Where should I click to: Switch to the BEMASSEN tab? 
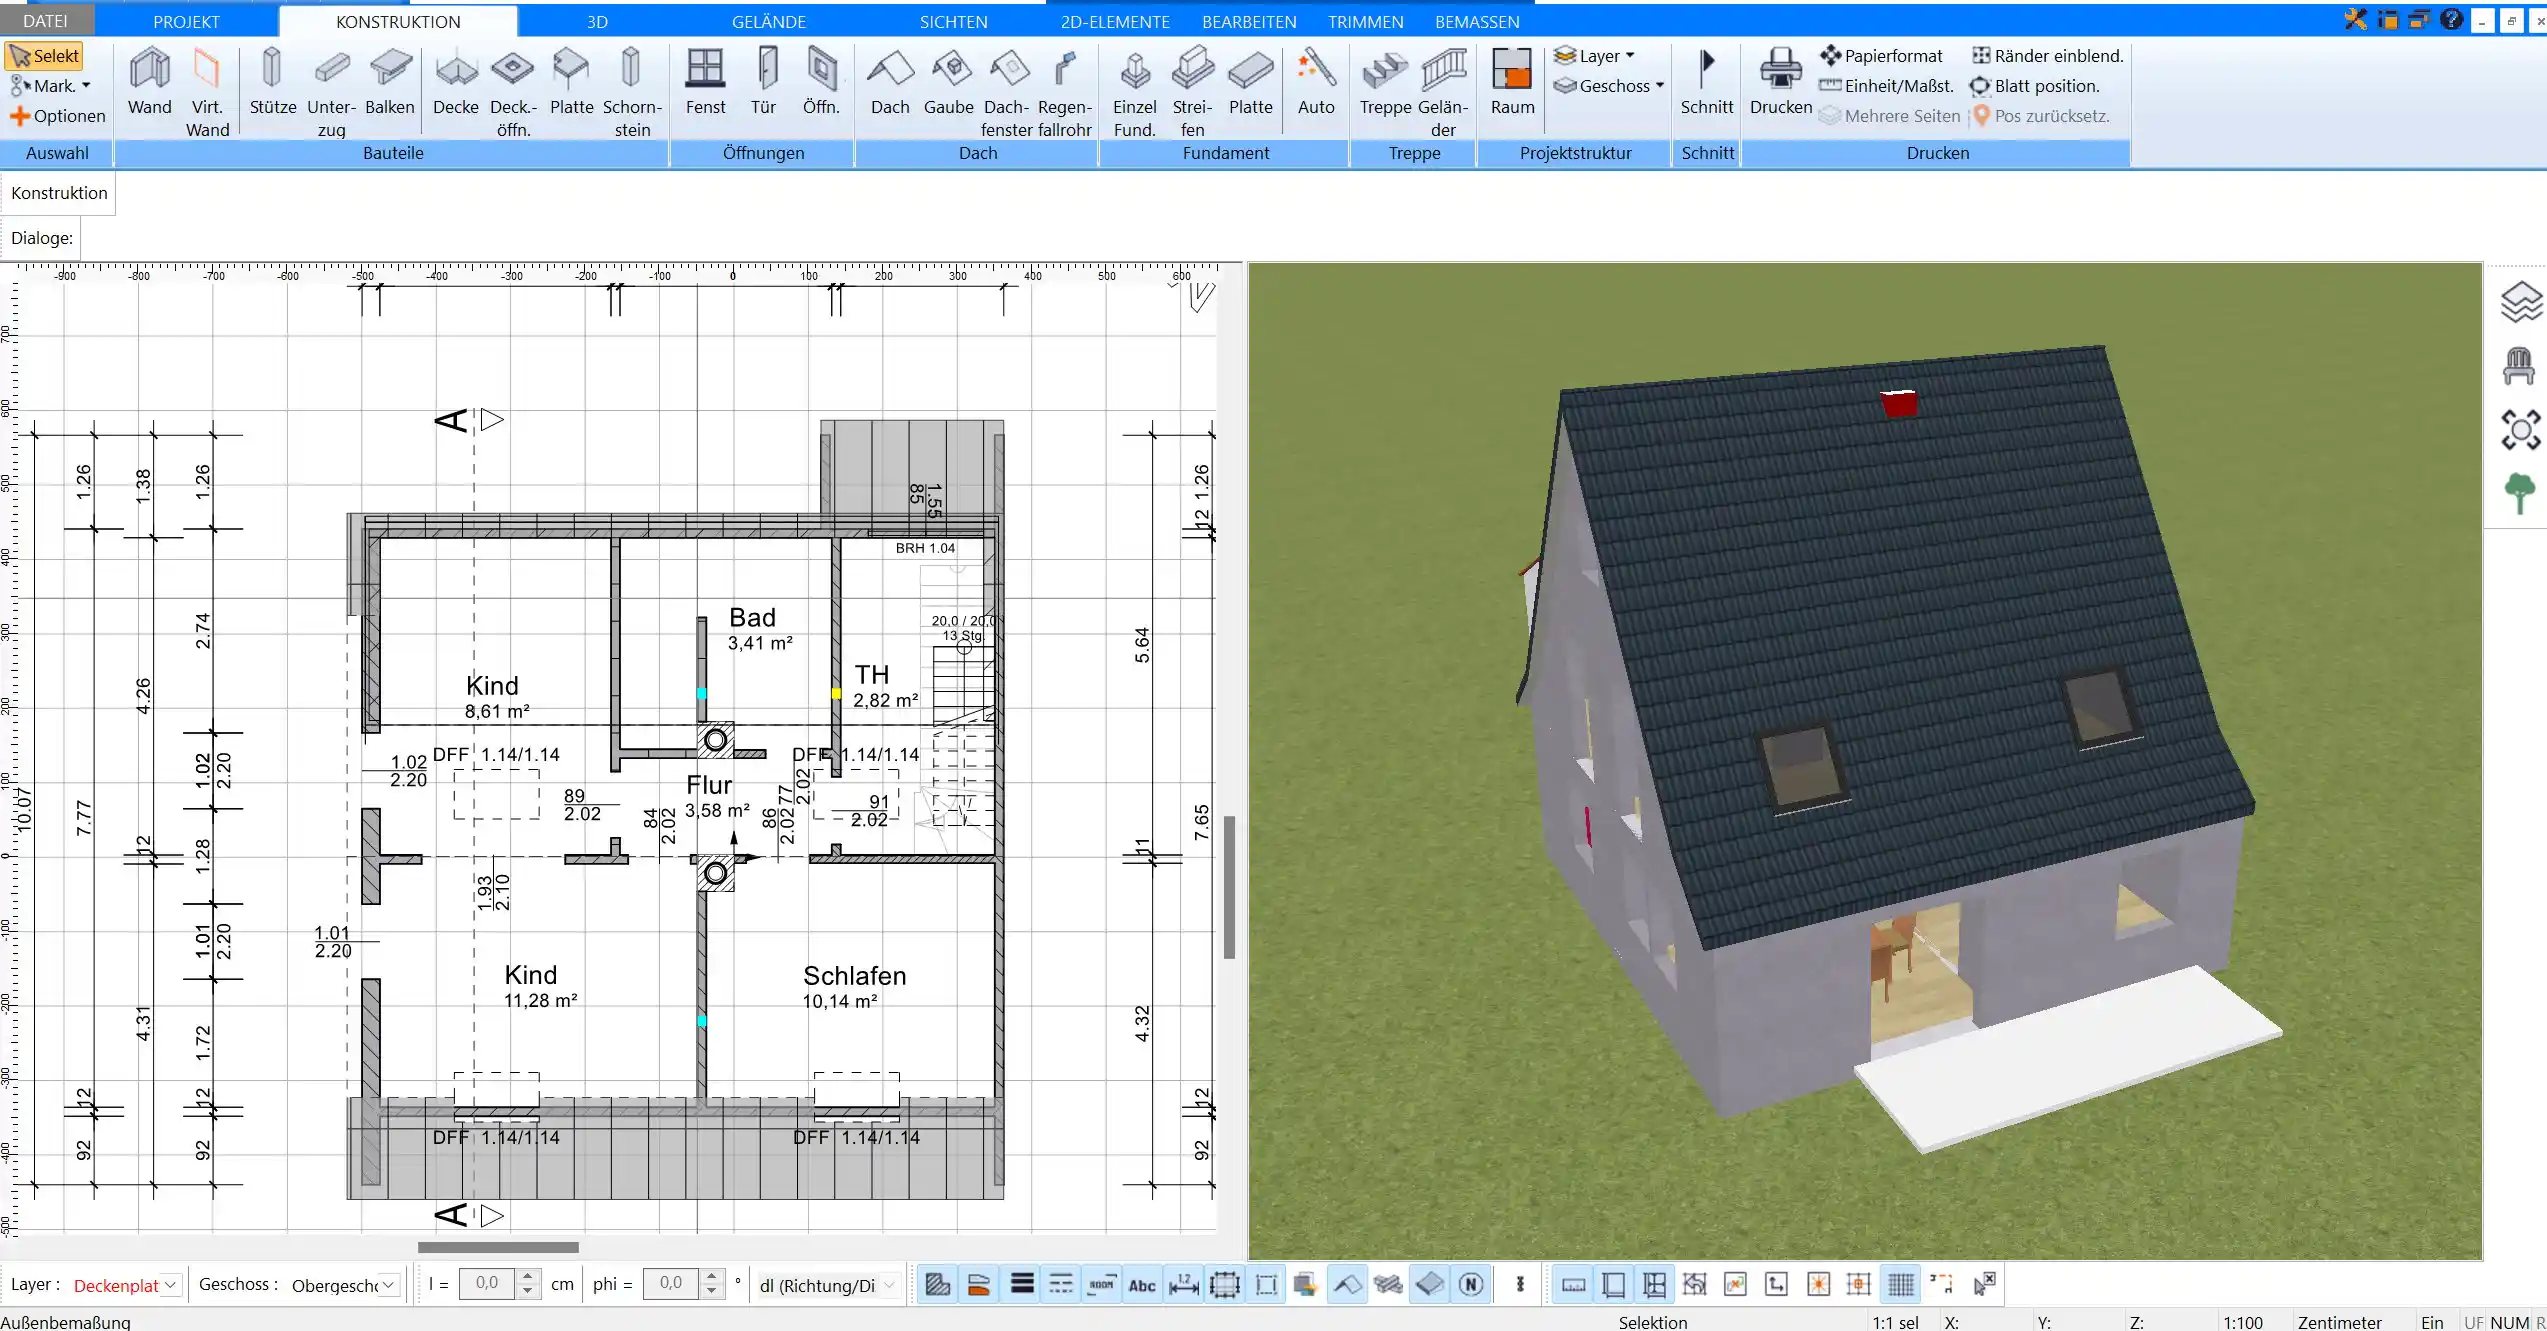pyautogui.click(x=1477, y=21)
